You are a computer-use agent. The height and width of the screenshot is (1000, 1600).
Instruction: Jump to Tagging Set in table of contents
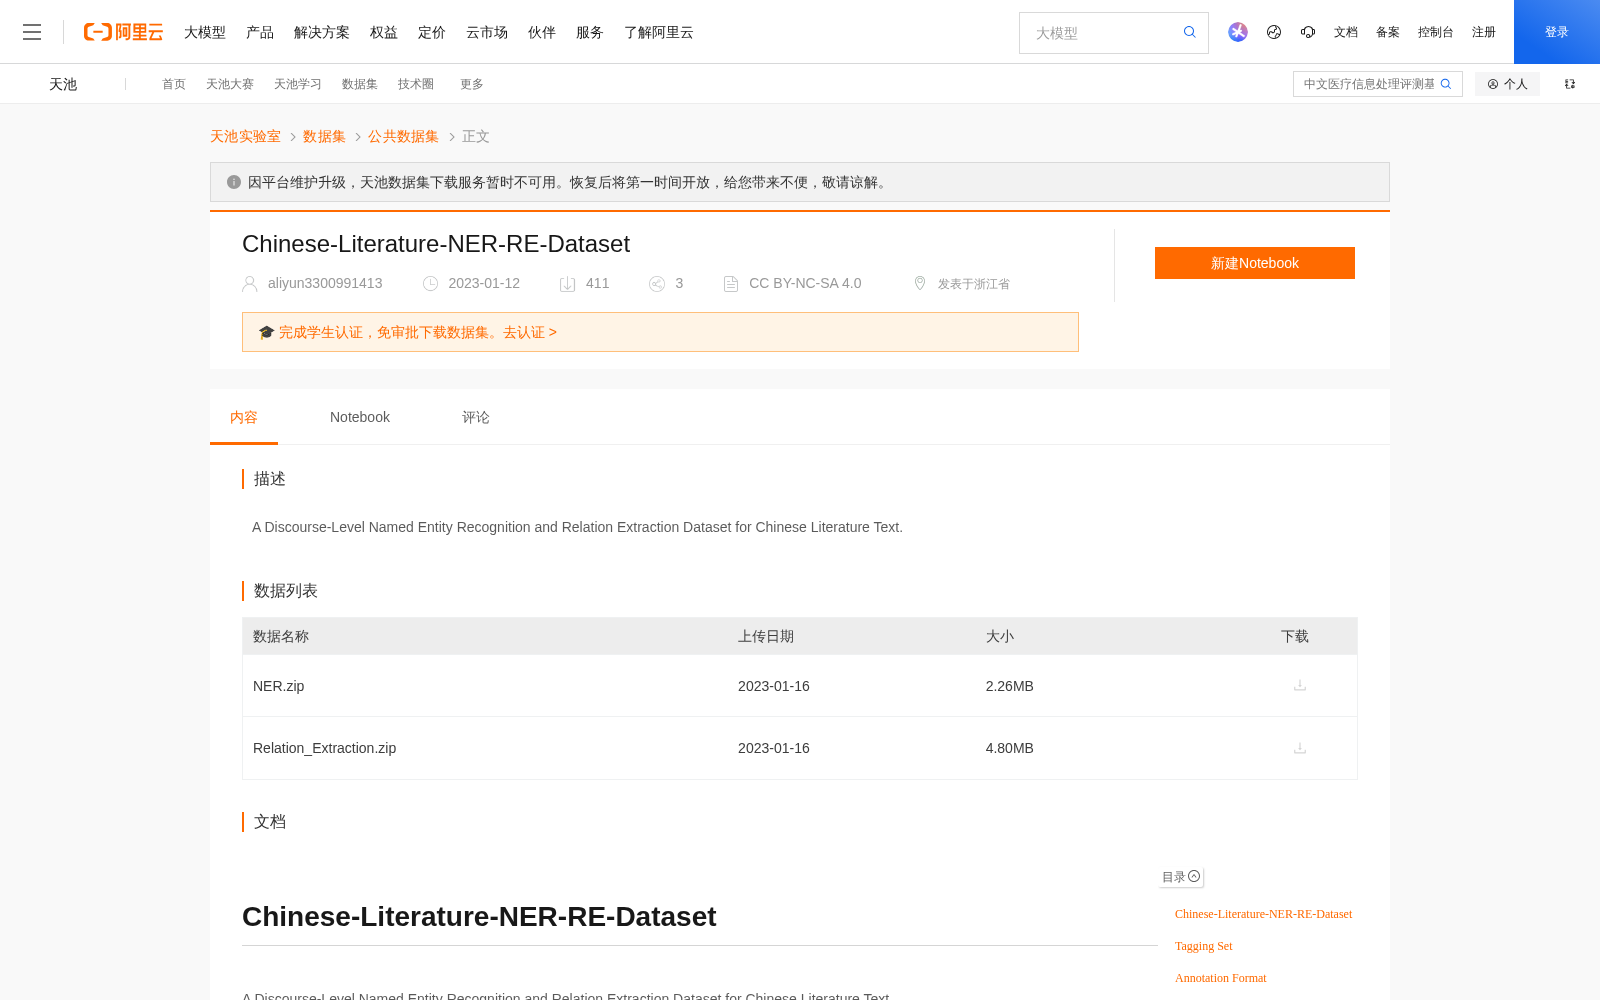(x=1204, y=946)
